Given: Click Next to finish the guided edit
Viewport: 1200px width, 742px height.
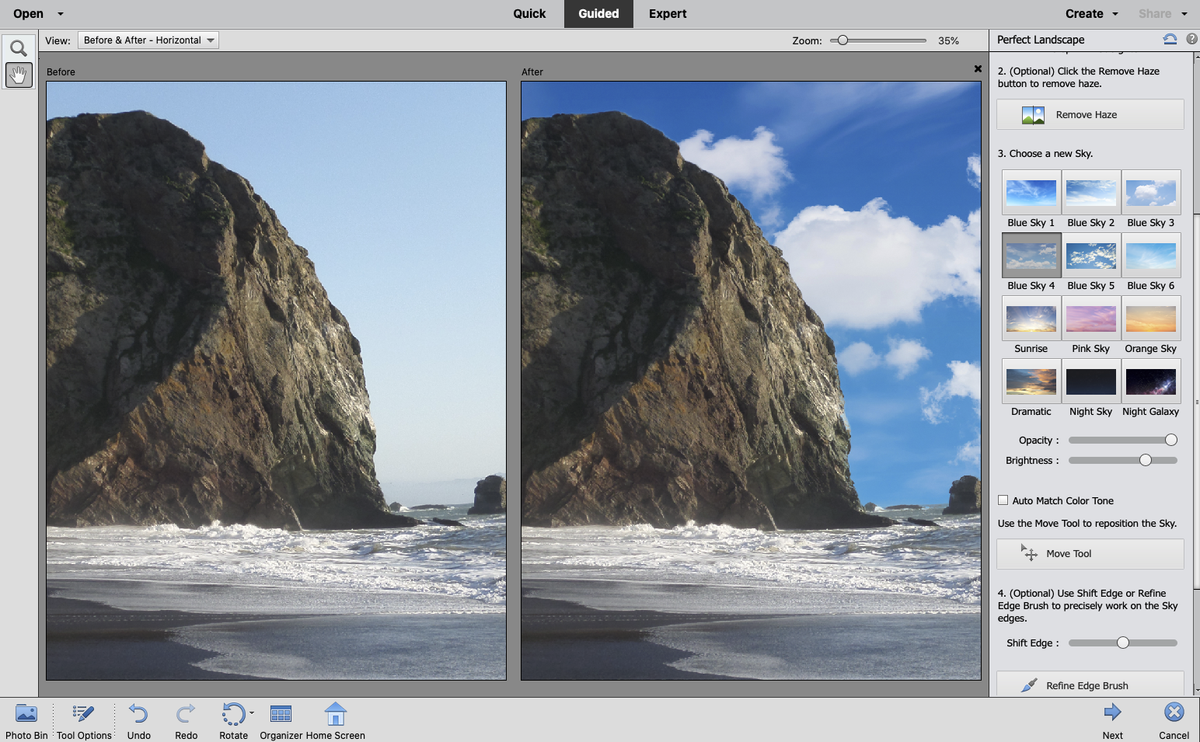Looking at the screenshot, I should [x=1113, y=714].
